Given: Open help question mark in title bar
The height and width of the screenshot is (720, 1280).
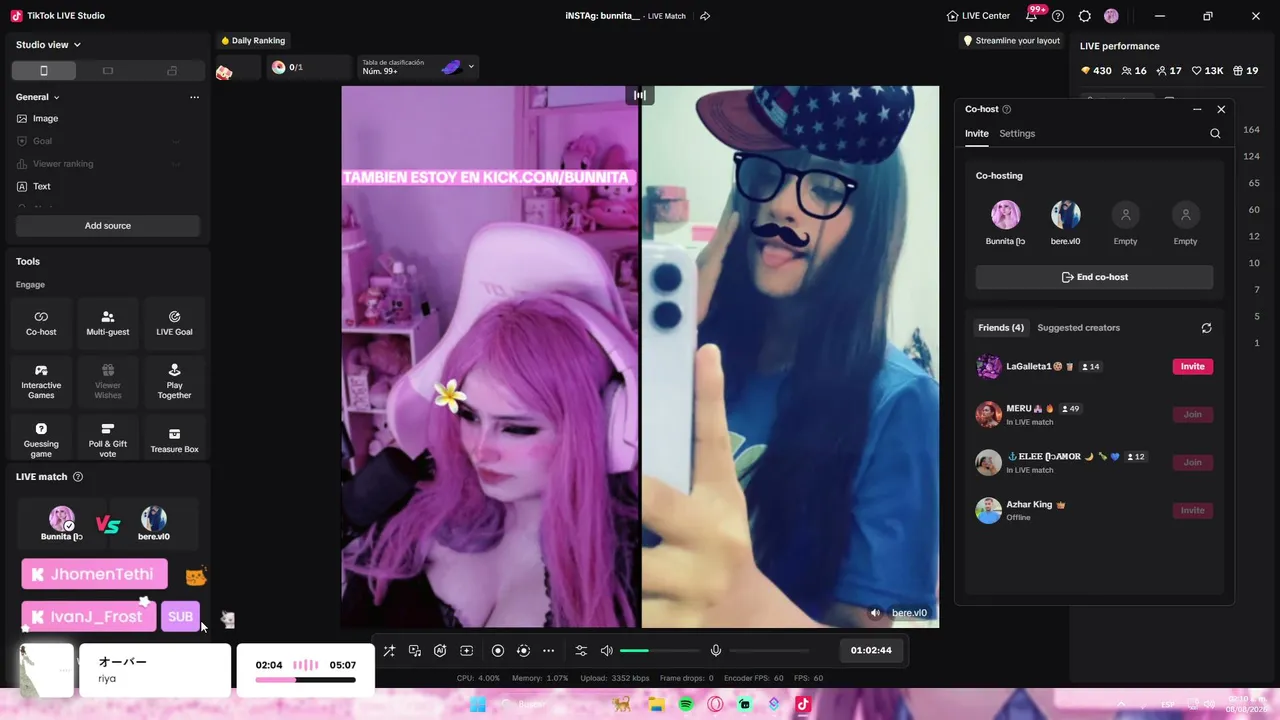Looking at the screenshot, I should (1058, 16).
